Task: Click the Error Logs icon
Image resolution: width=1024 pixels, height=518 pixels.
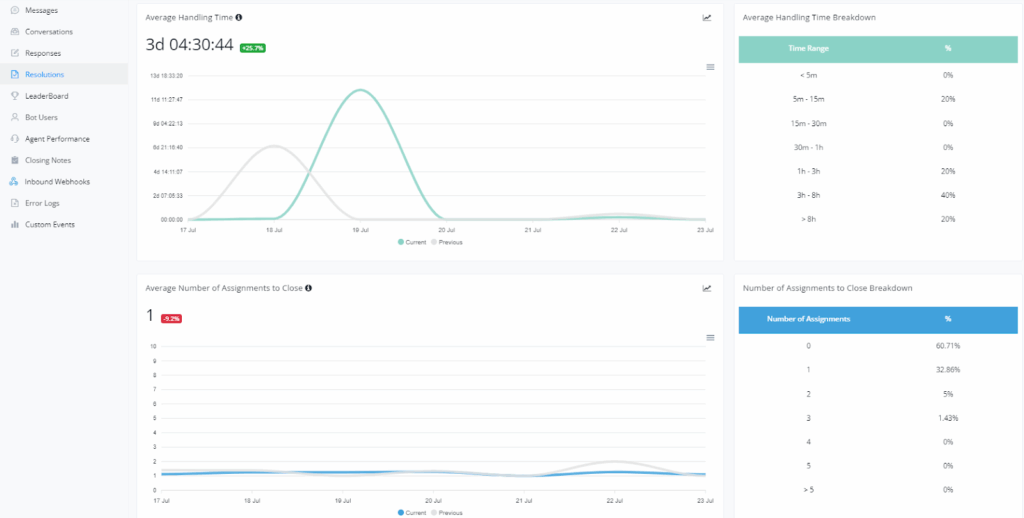Action: point(14,203)
